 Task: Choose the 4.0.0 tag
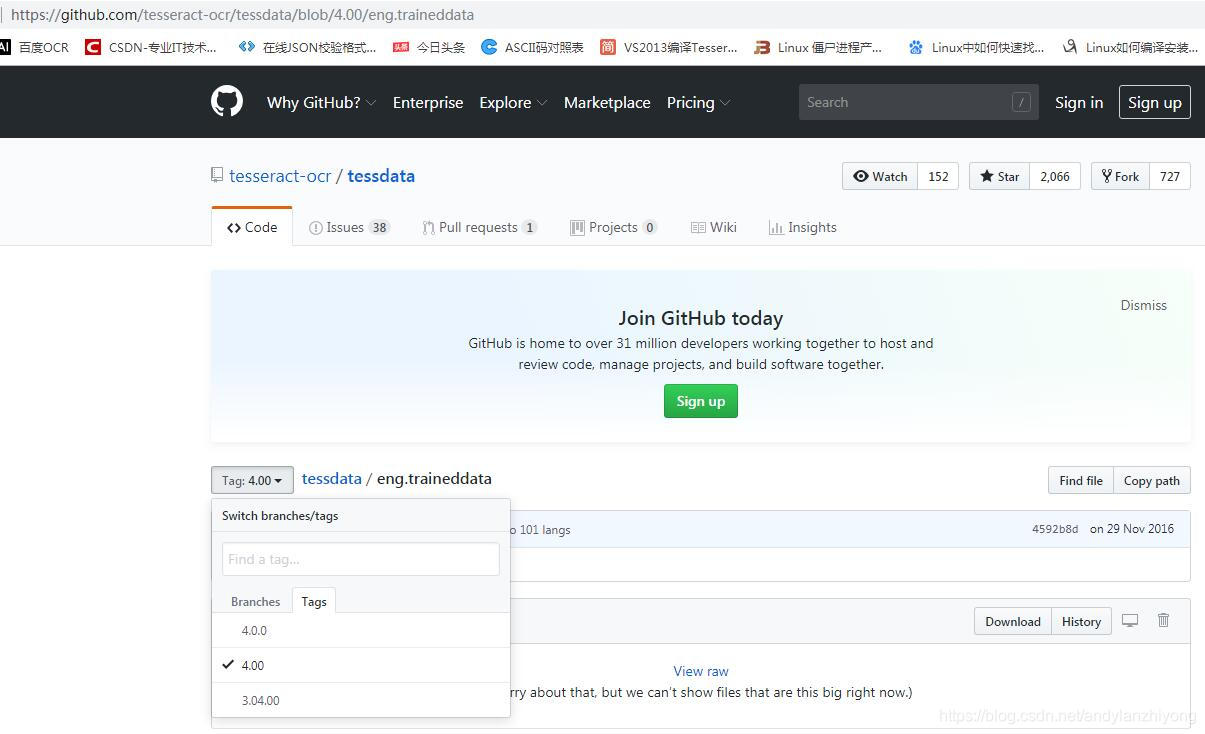point(361,630)
